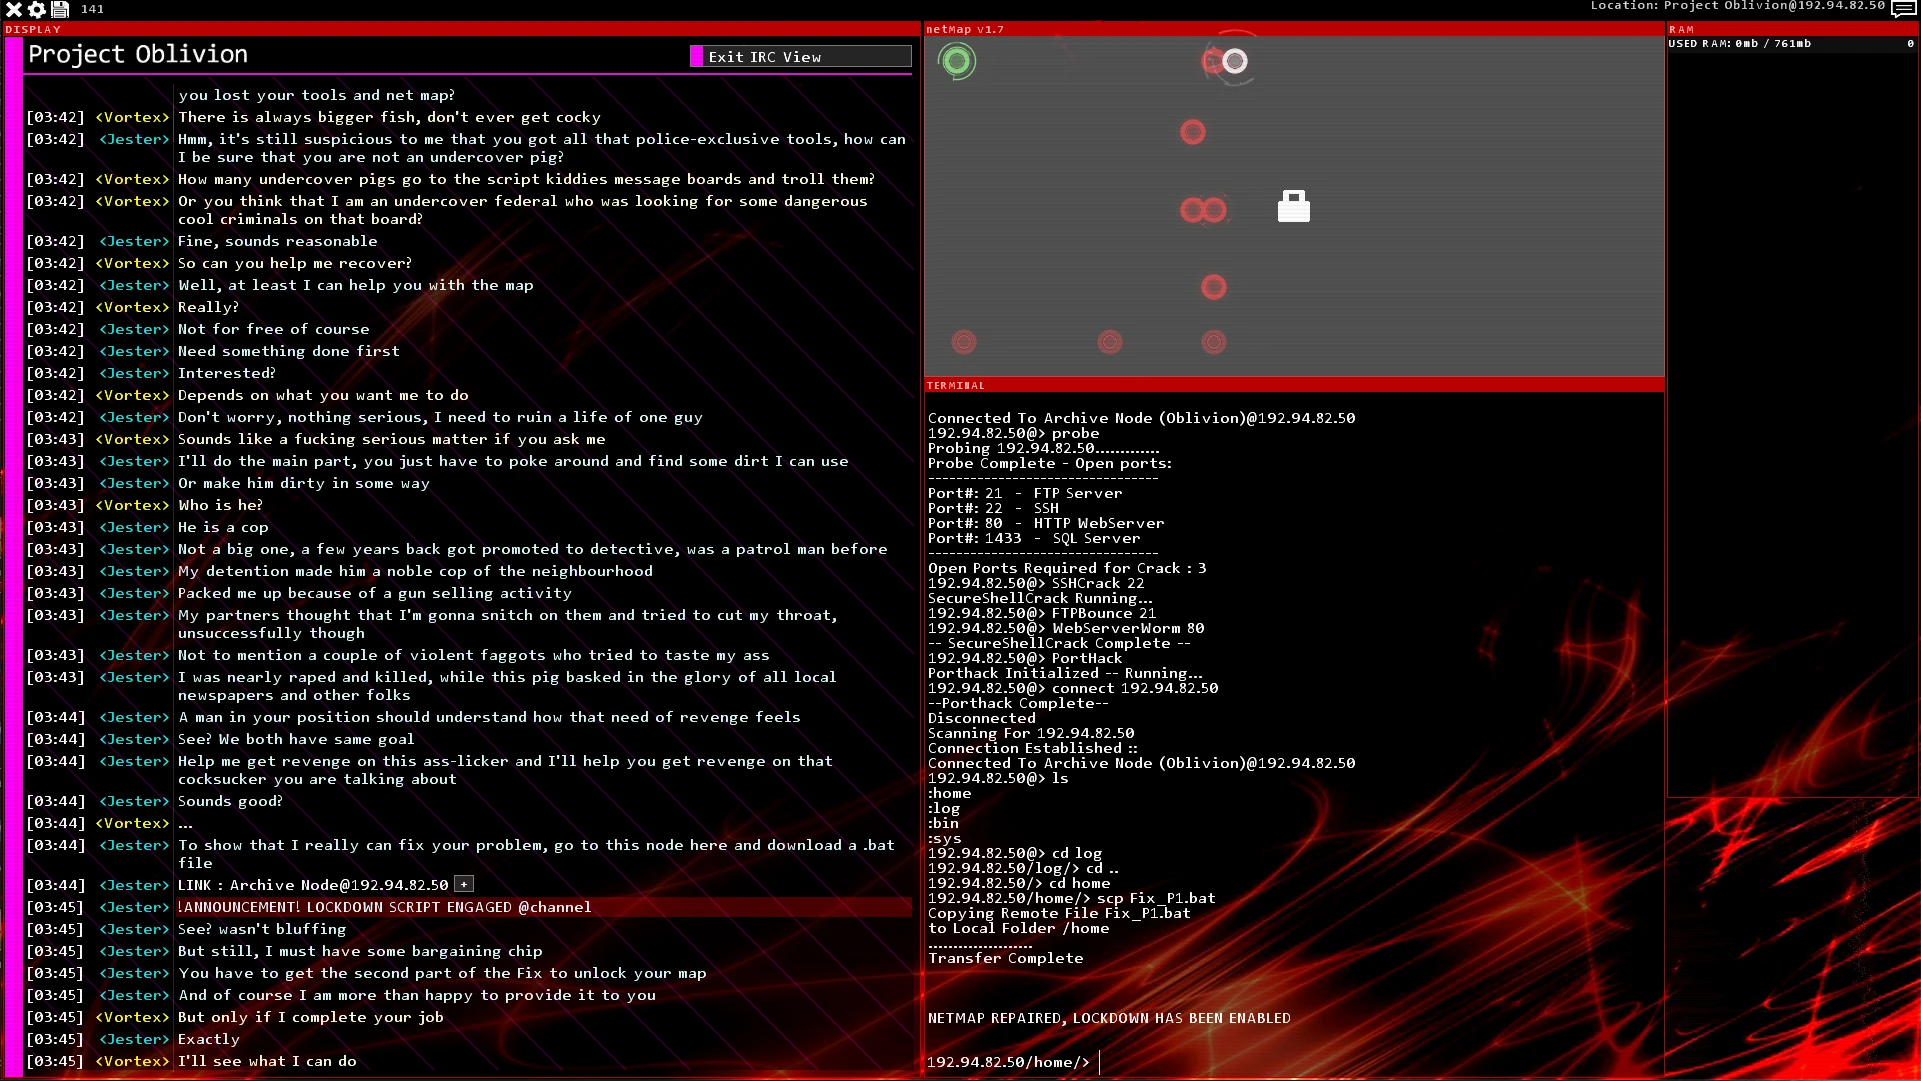Select the dim red node at netMap bottom-left
Image resolution: width=1921 pixels, height=1081 pixels.
tap(964, 343)
